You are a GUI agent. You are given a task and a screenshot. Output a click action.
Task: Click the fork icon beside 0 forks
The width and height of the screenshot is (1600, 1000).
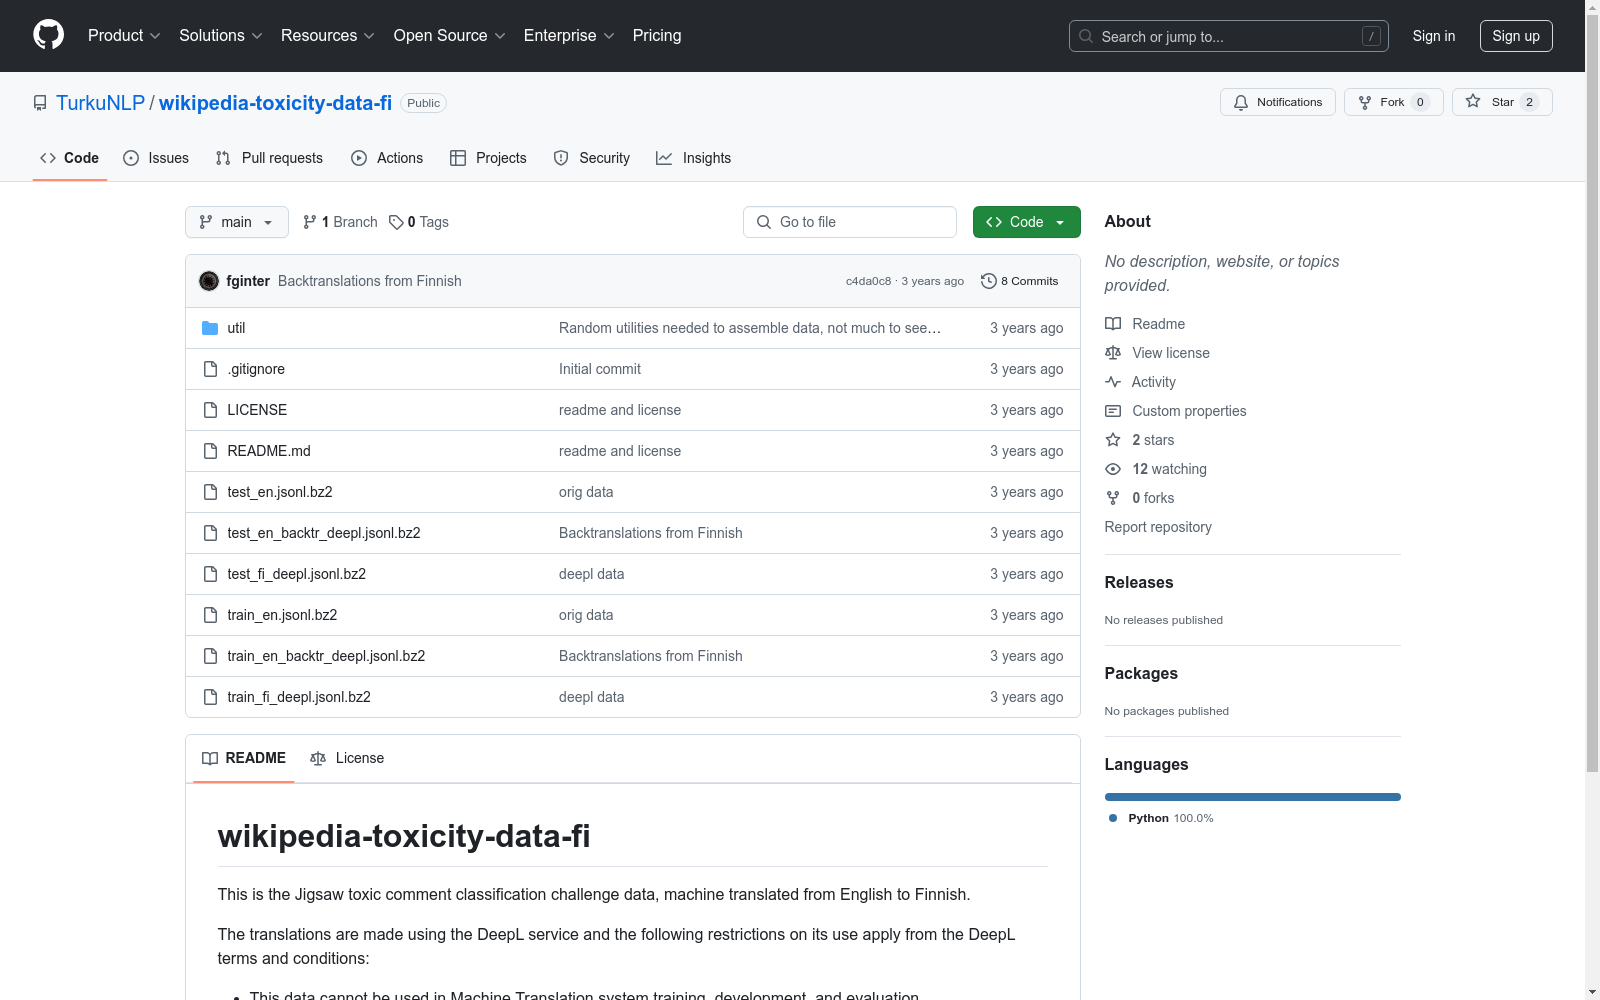click(x=1113, y=498)
